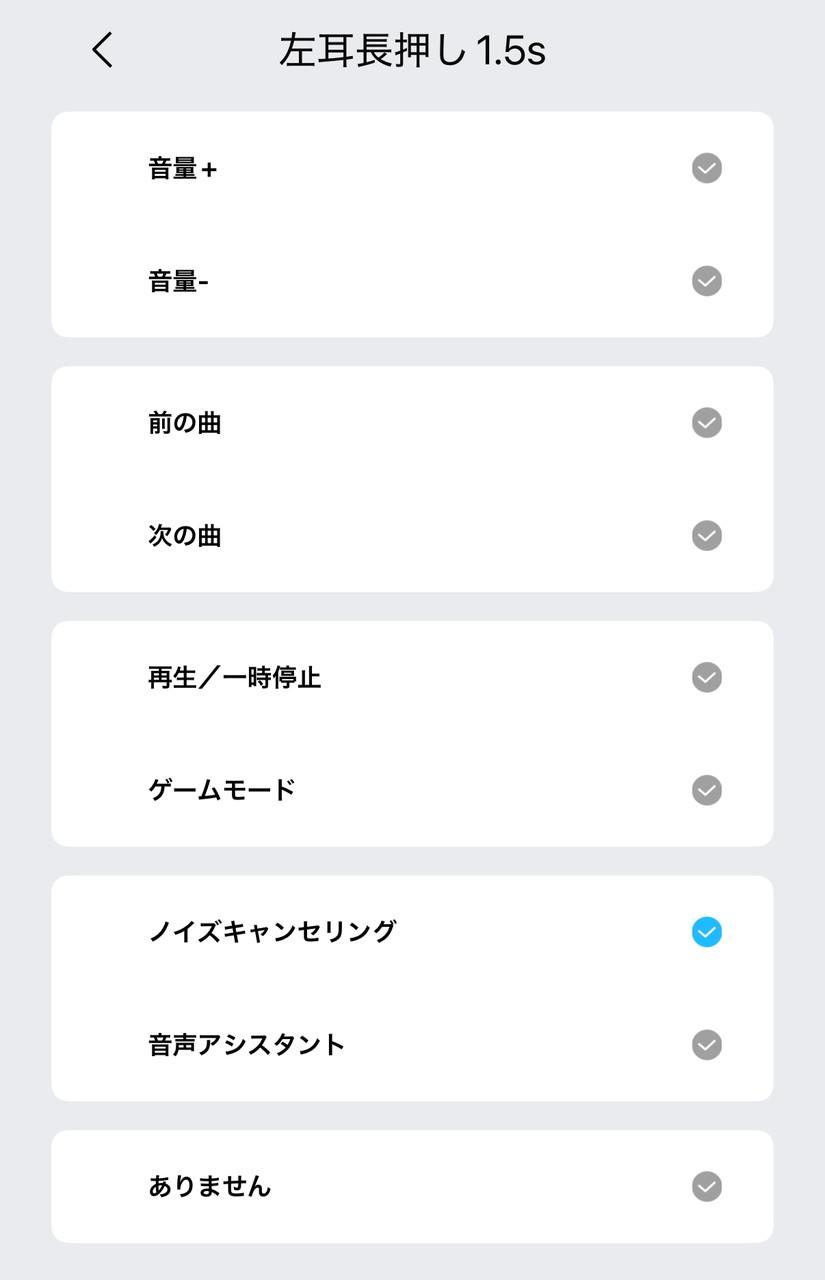
Task: Click the ノイズキャンセリング label text
Action: (x=272, y=932)
